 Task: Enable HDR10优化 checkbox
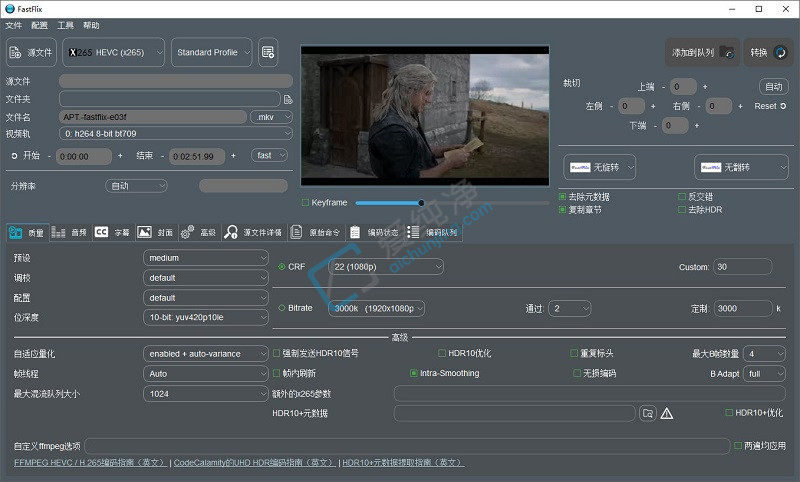tap(442, 353)
